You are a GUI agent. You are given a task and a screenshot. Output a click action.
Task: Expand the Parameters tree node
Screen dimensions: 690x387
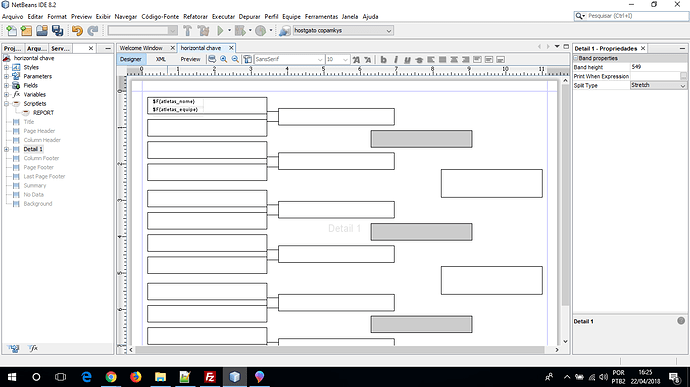pos(7,76)
